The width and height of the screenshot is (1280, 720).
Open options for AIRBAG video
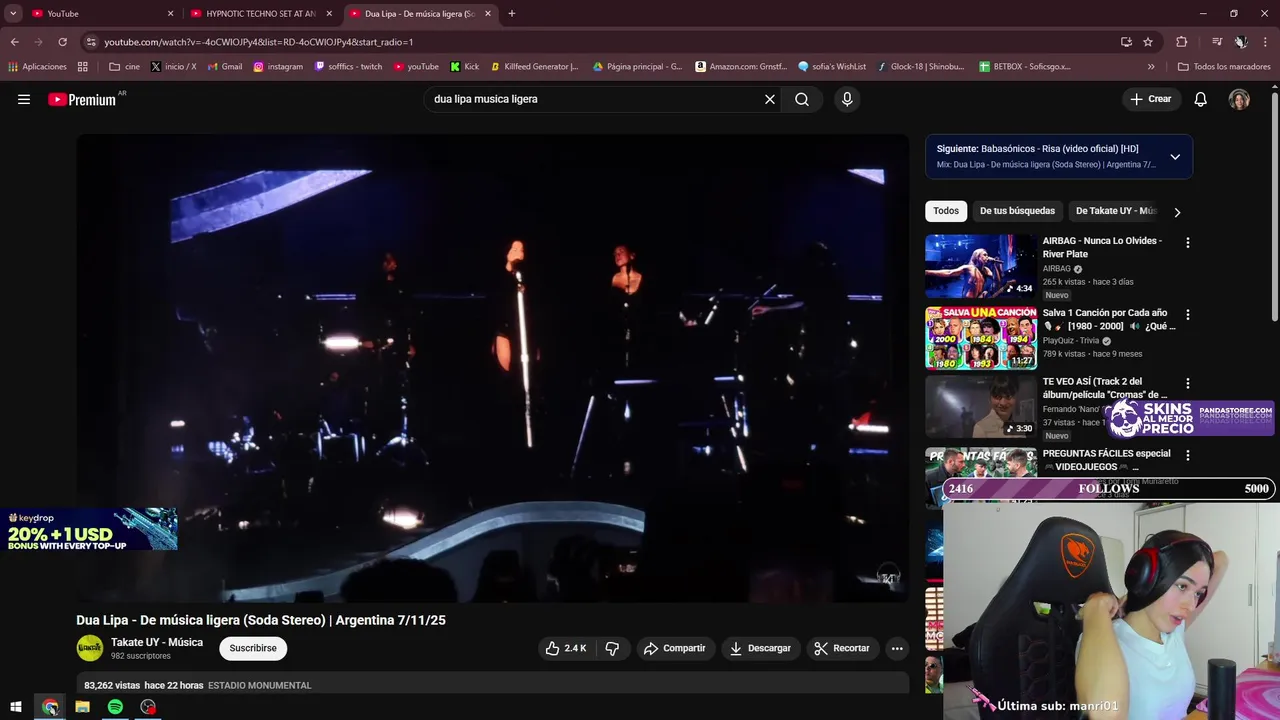1188,243
